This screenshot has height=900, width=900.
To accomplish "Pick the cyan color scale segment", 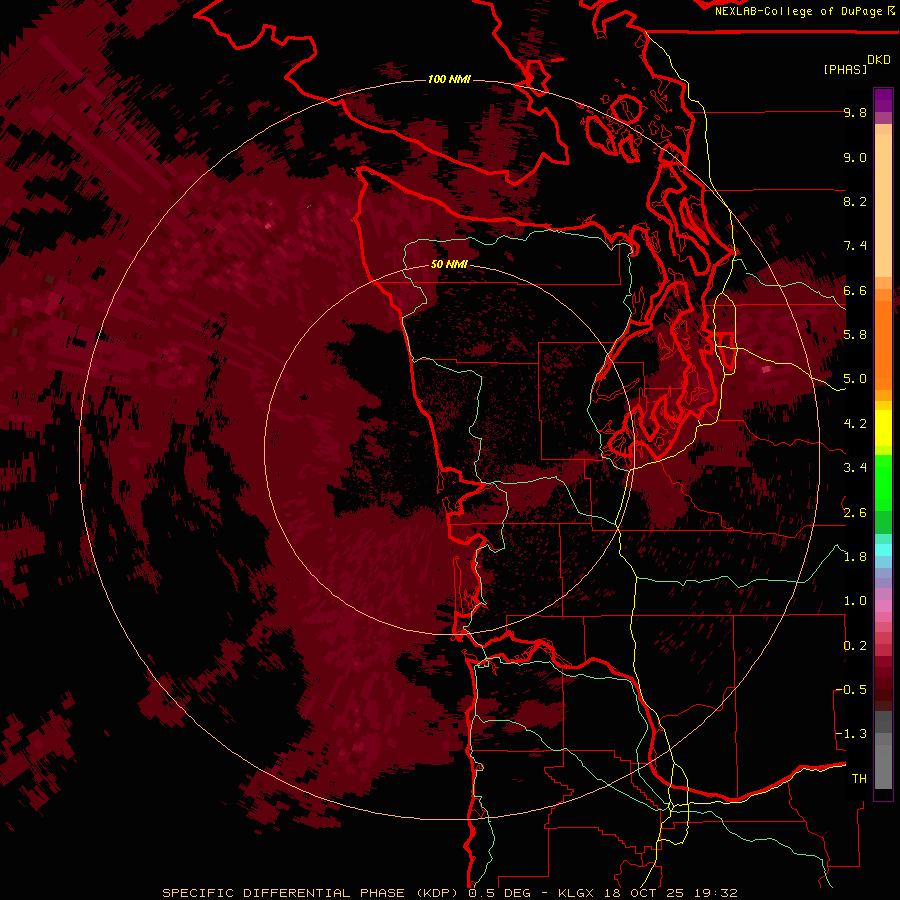I will 883,550.
